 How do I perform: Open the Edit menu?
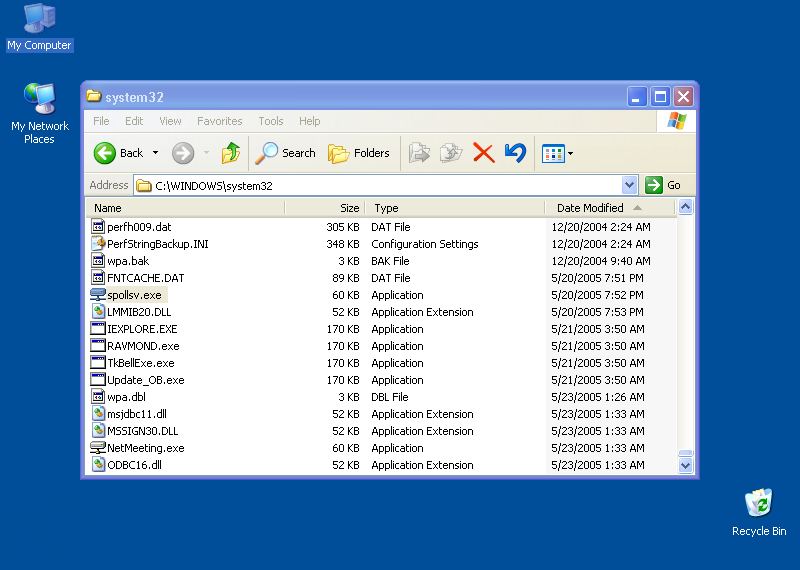tap(134, 121)
